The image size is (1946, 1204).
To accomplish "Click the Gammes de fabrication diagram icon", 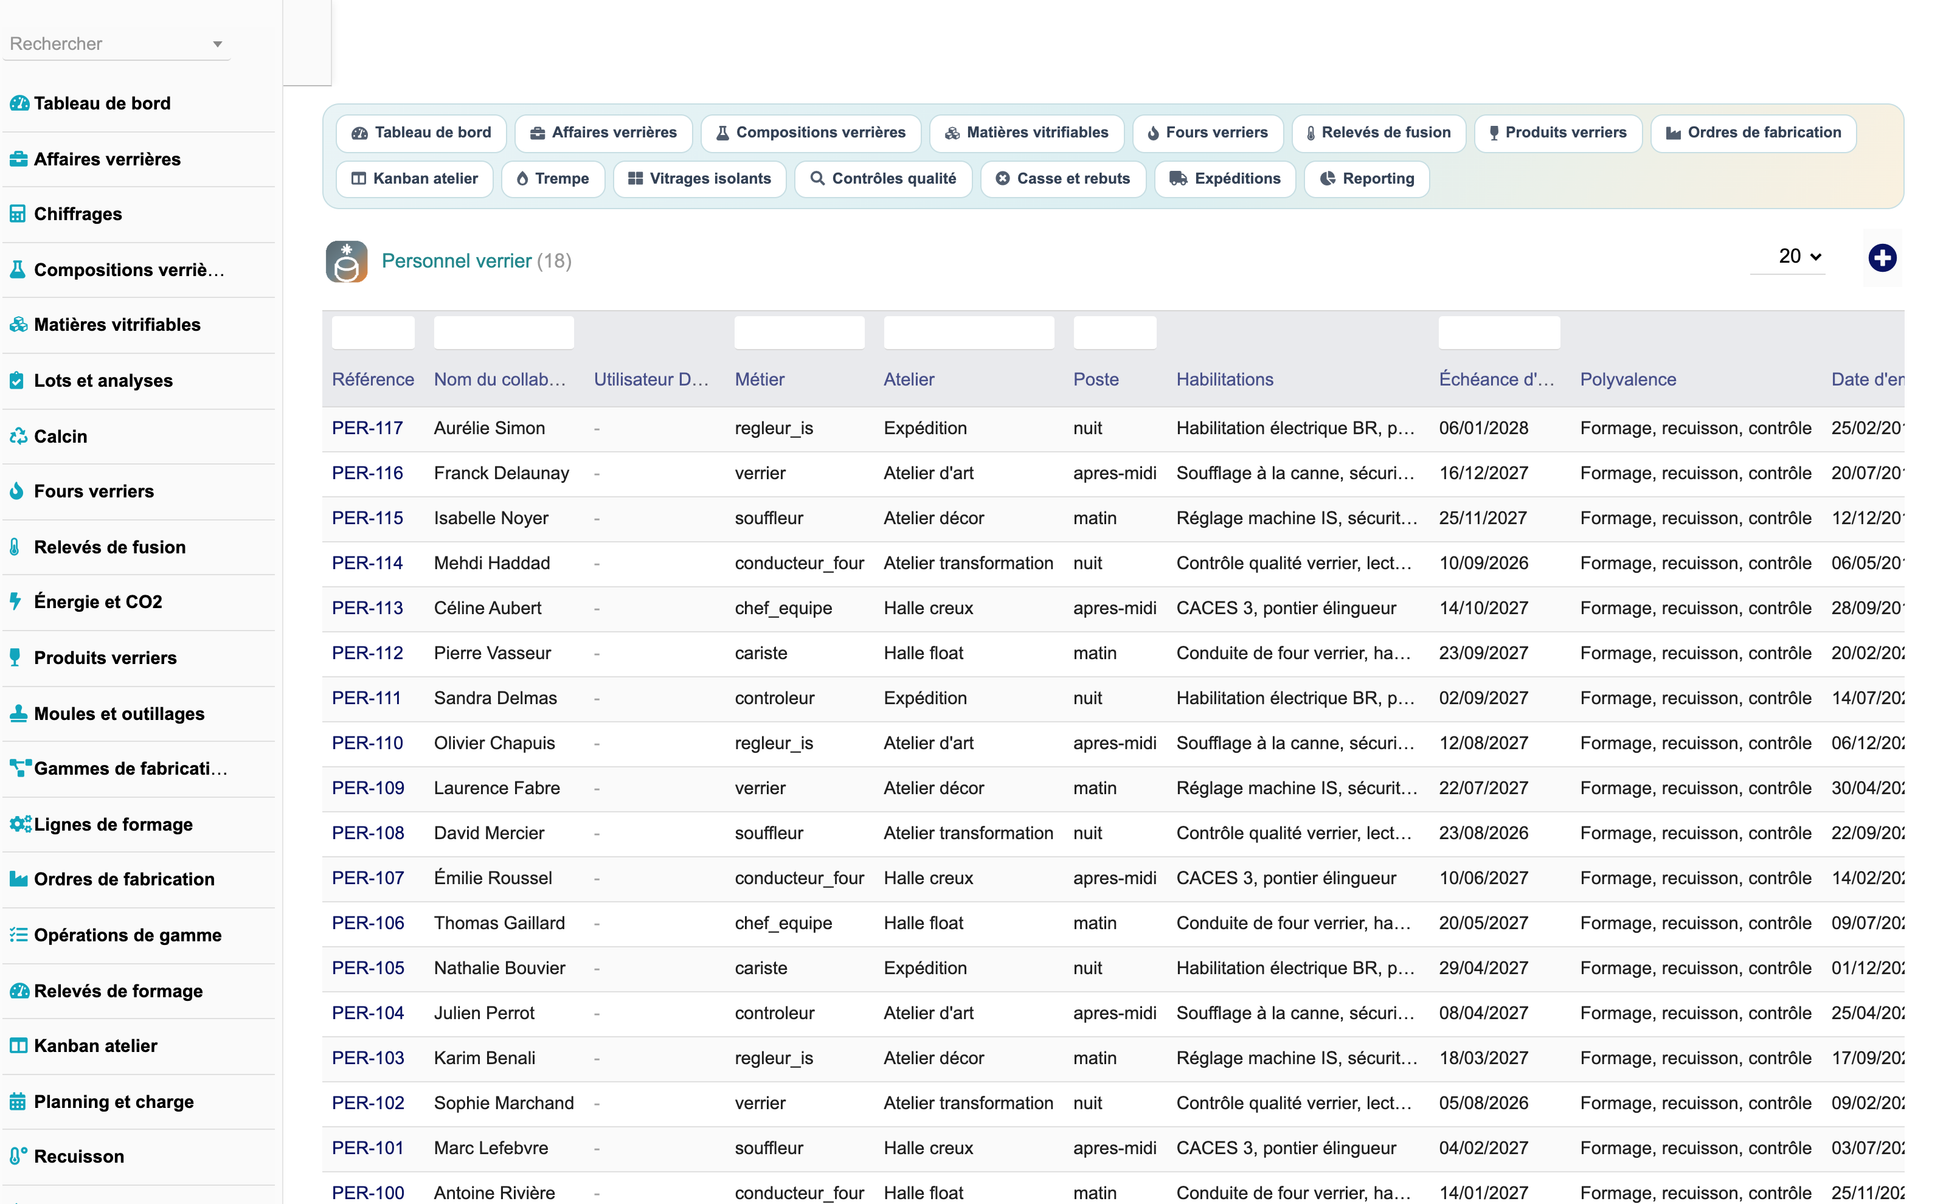I will (19, 769).
